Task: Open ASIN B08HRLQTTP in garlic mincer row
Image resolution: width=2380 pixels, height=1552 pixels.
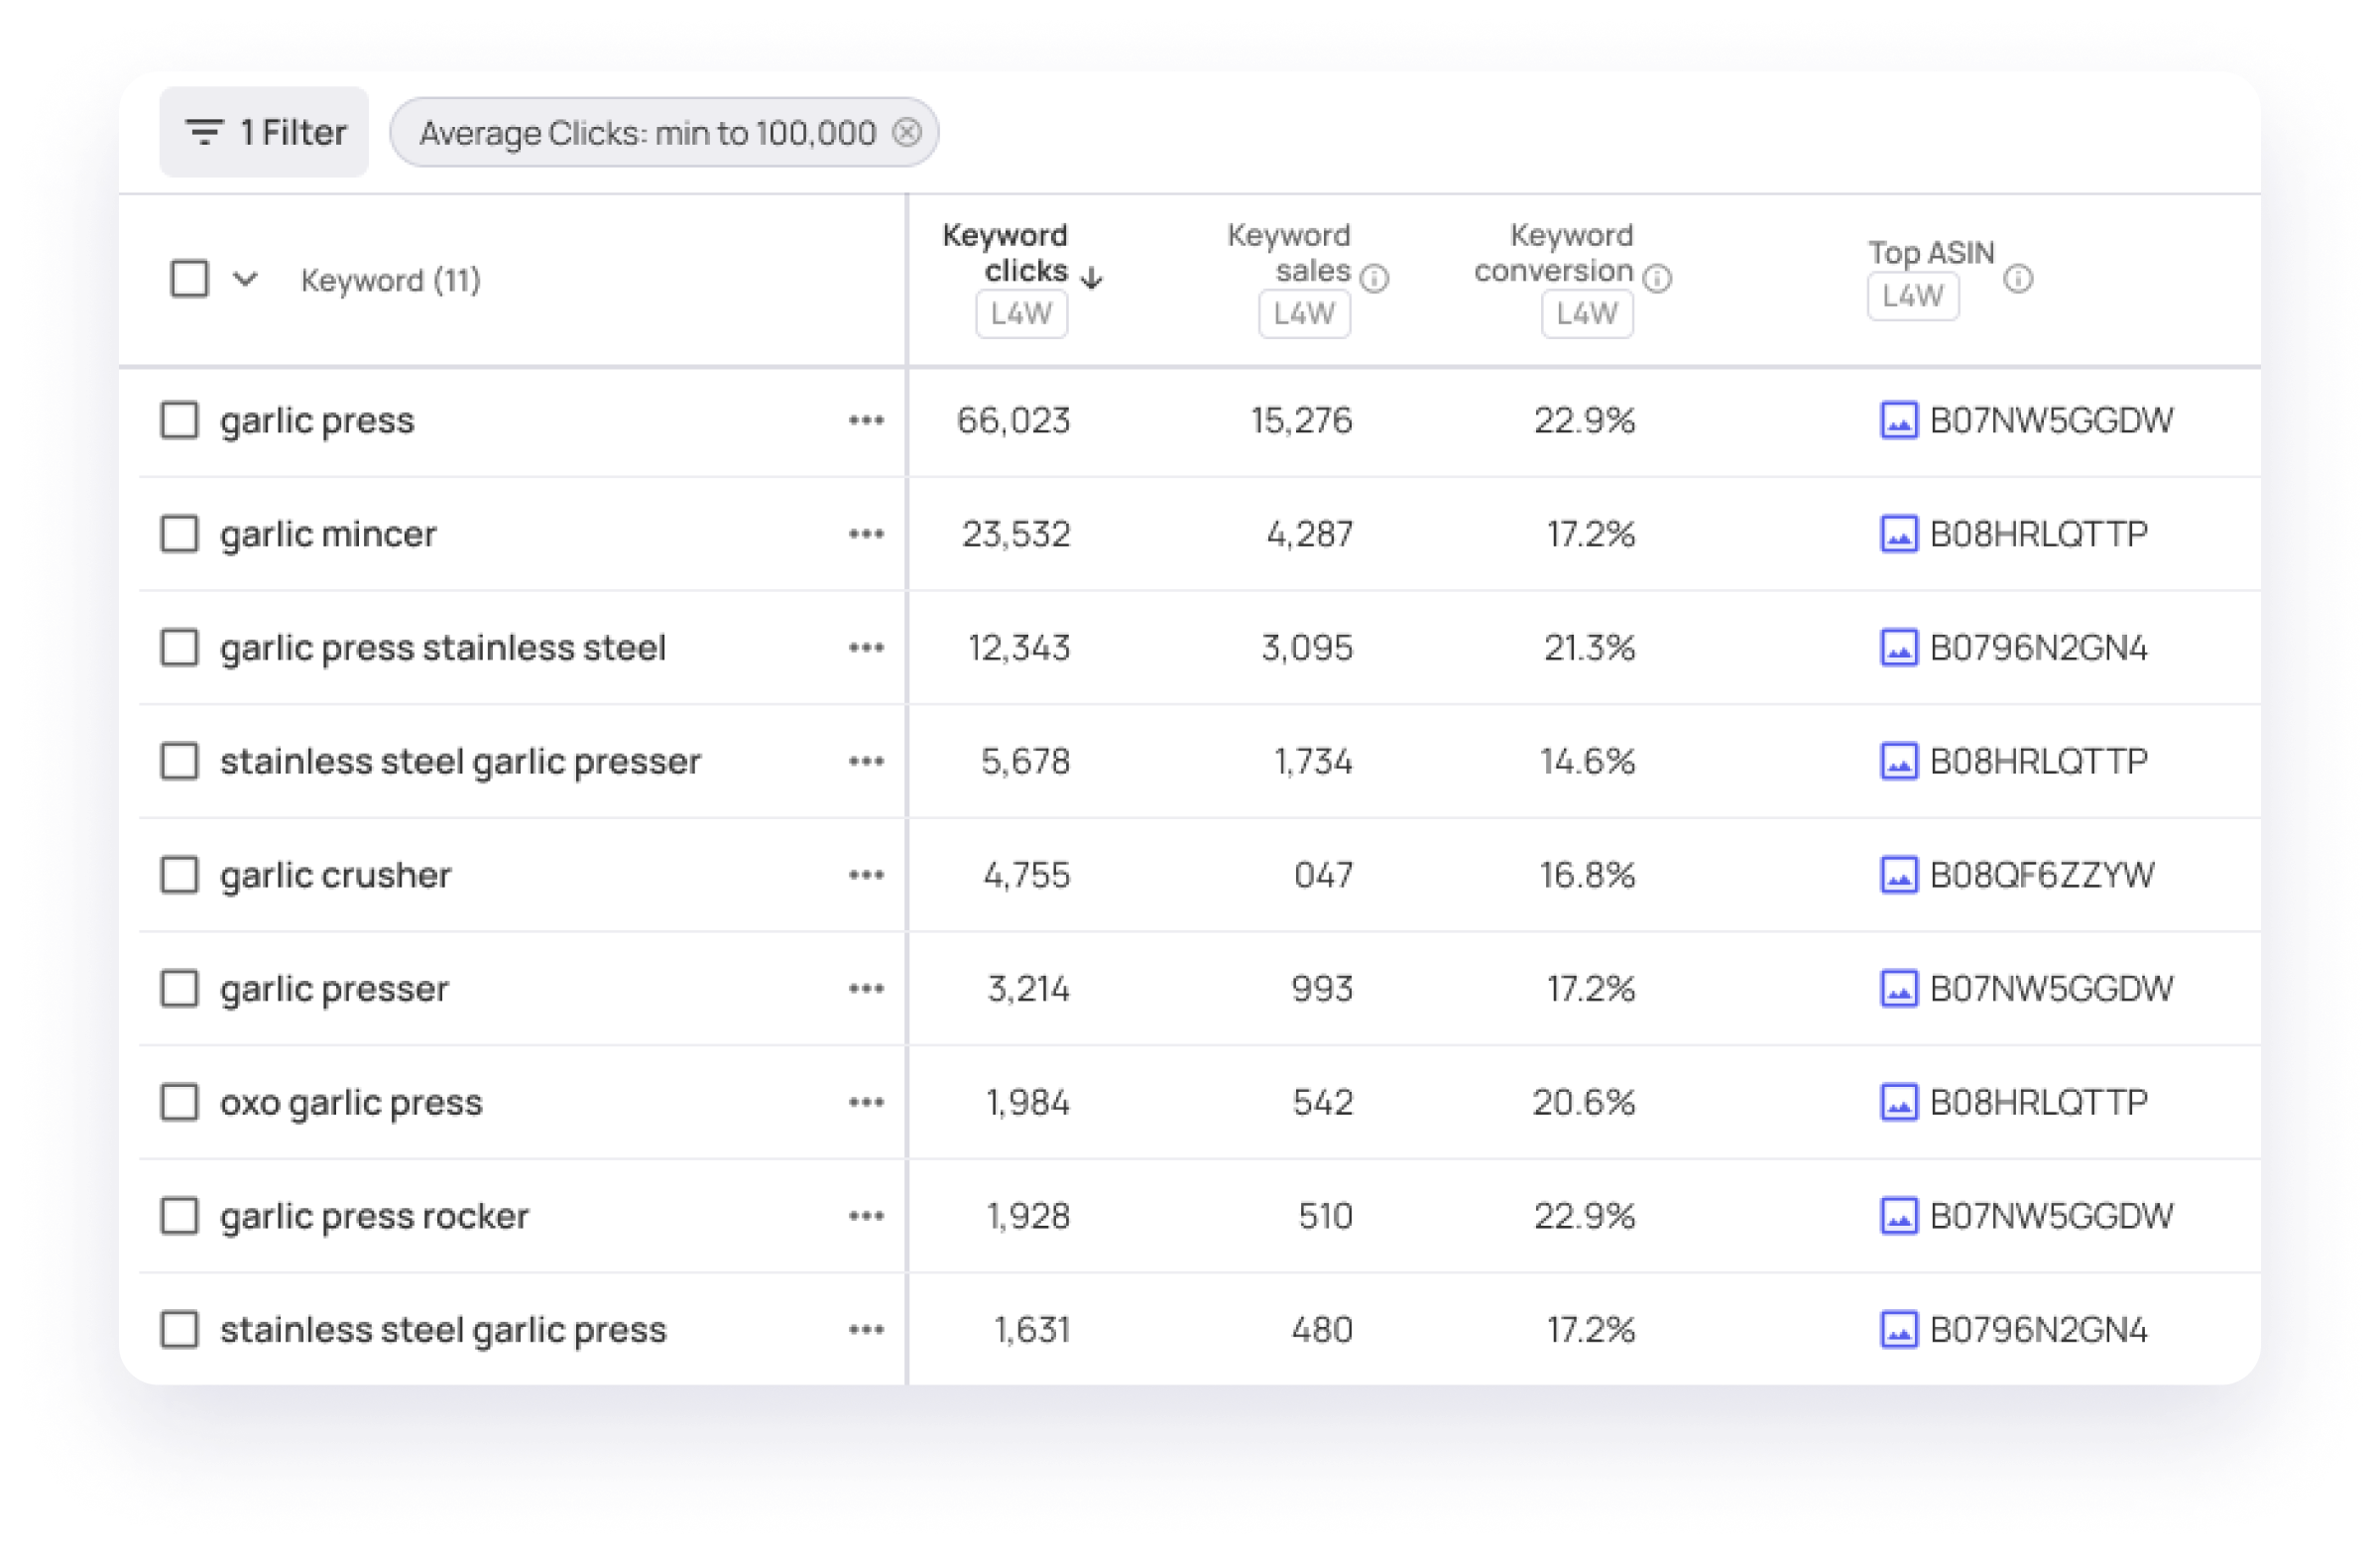Action: (2039, 534)
